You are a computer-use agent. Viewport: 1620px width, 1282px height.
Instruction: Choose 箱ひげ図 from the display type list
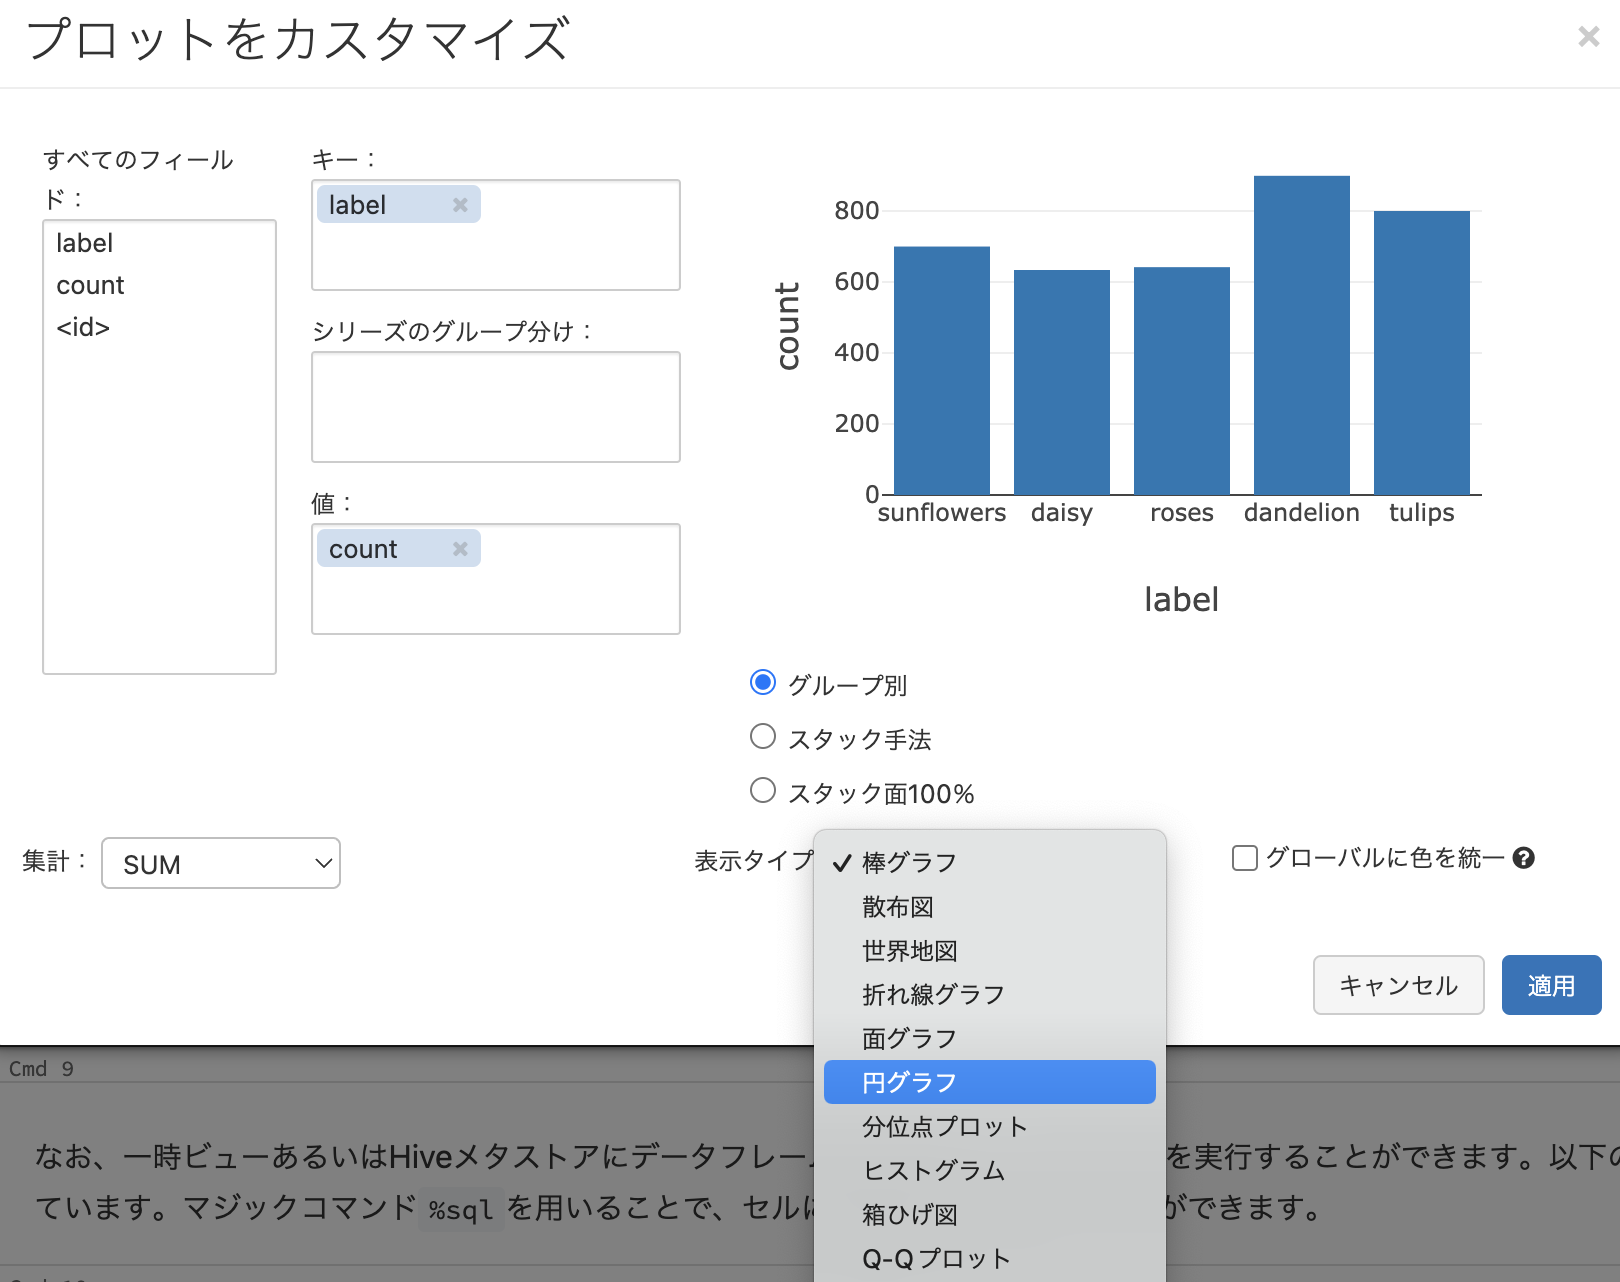click(990, 1214)
